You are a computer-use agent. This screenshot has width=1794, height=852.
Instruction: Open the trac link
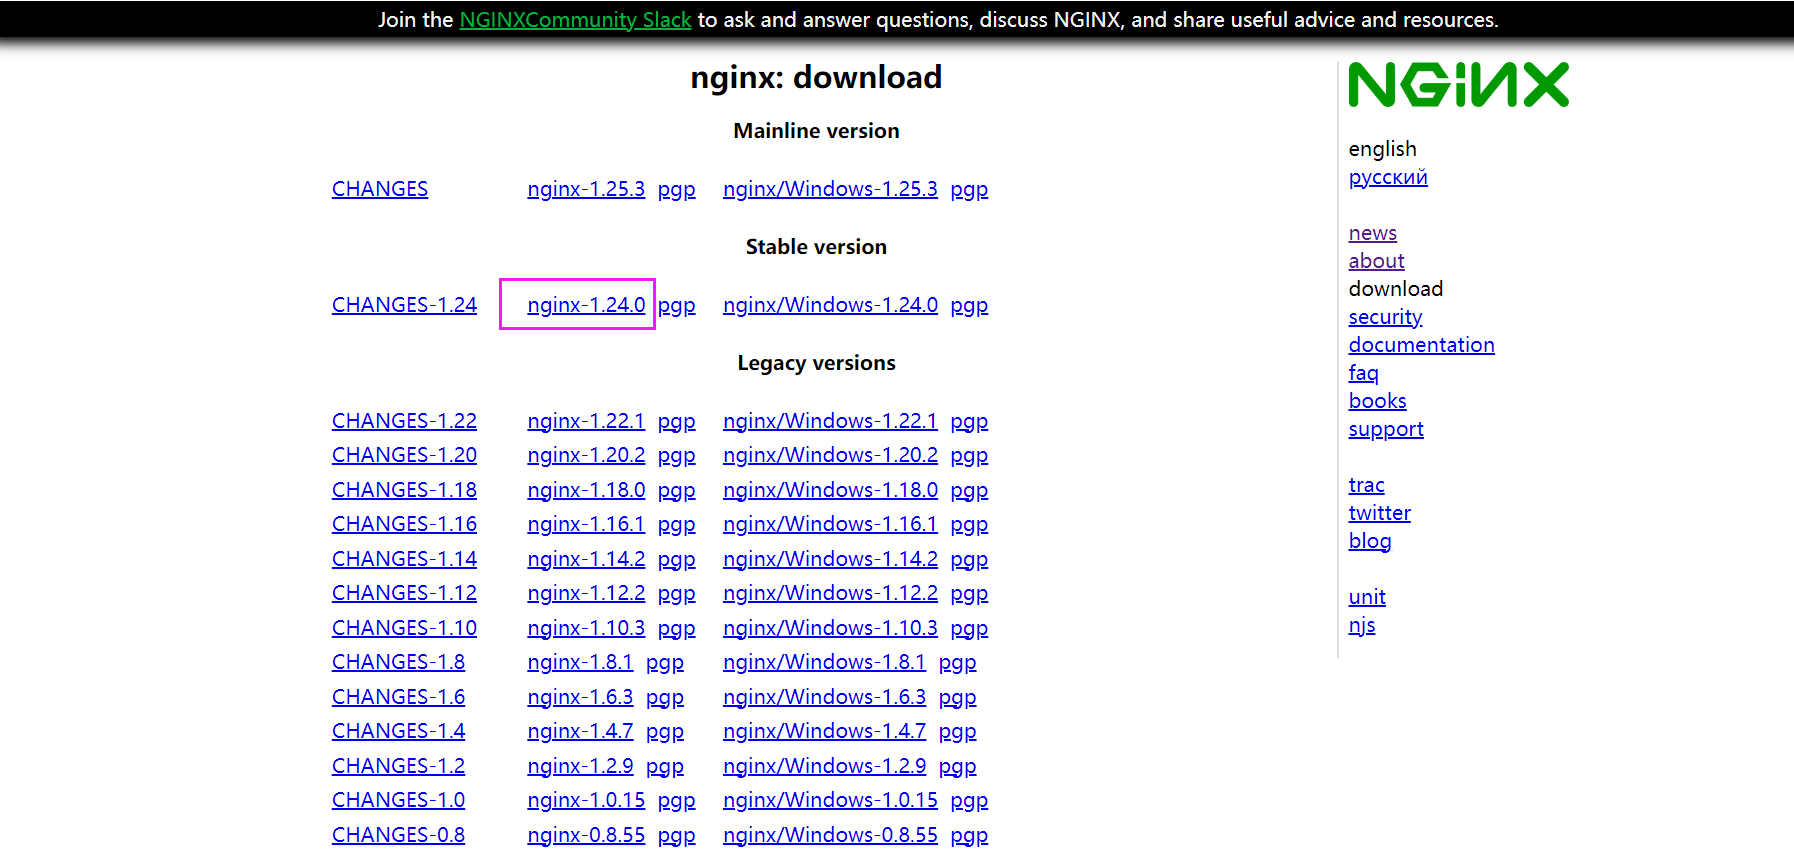(1366, 485)
